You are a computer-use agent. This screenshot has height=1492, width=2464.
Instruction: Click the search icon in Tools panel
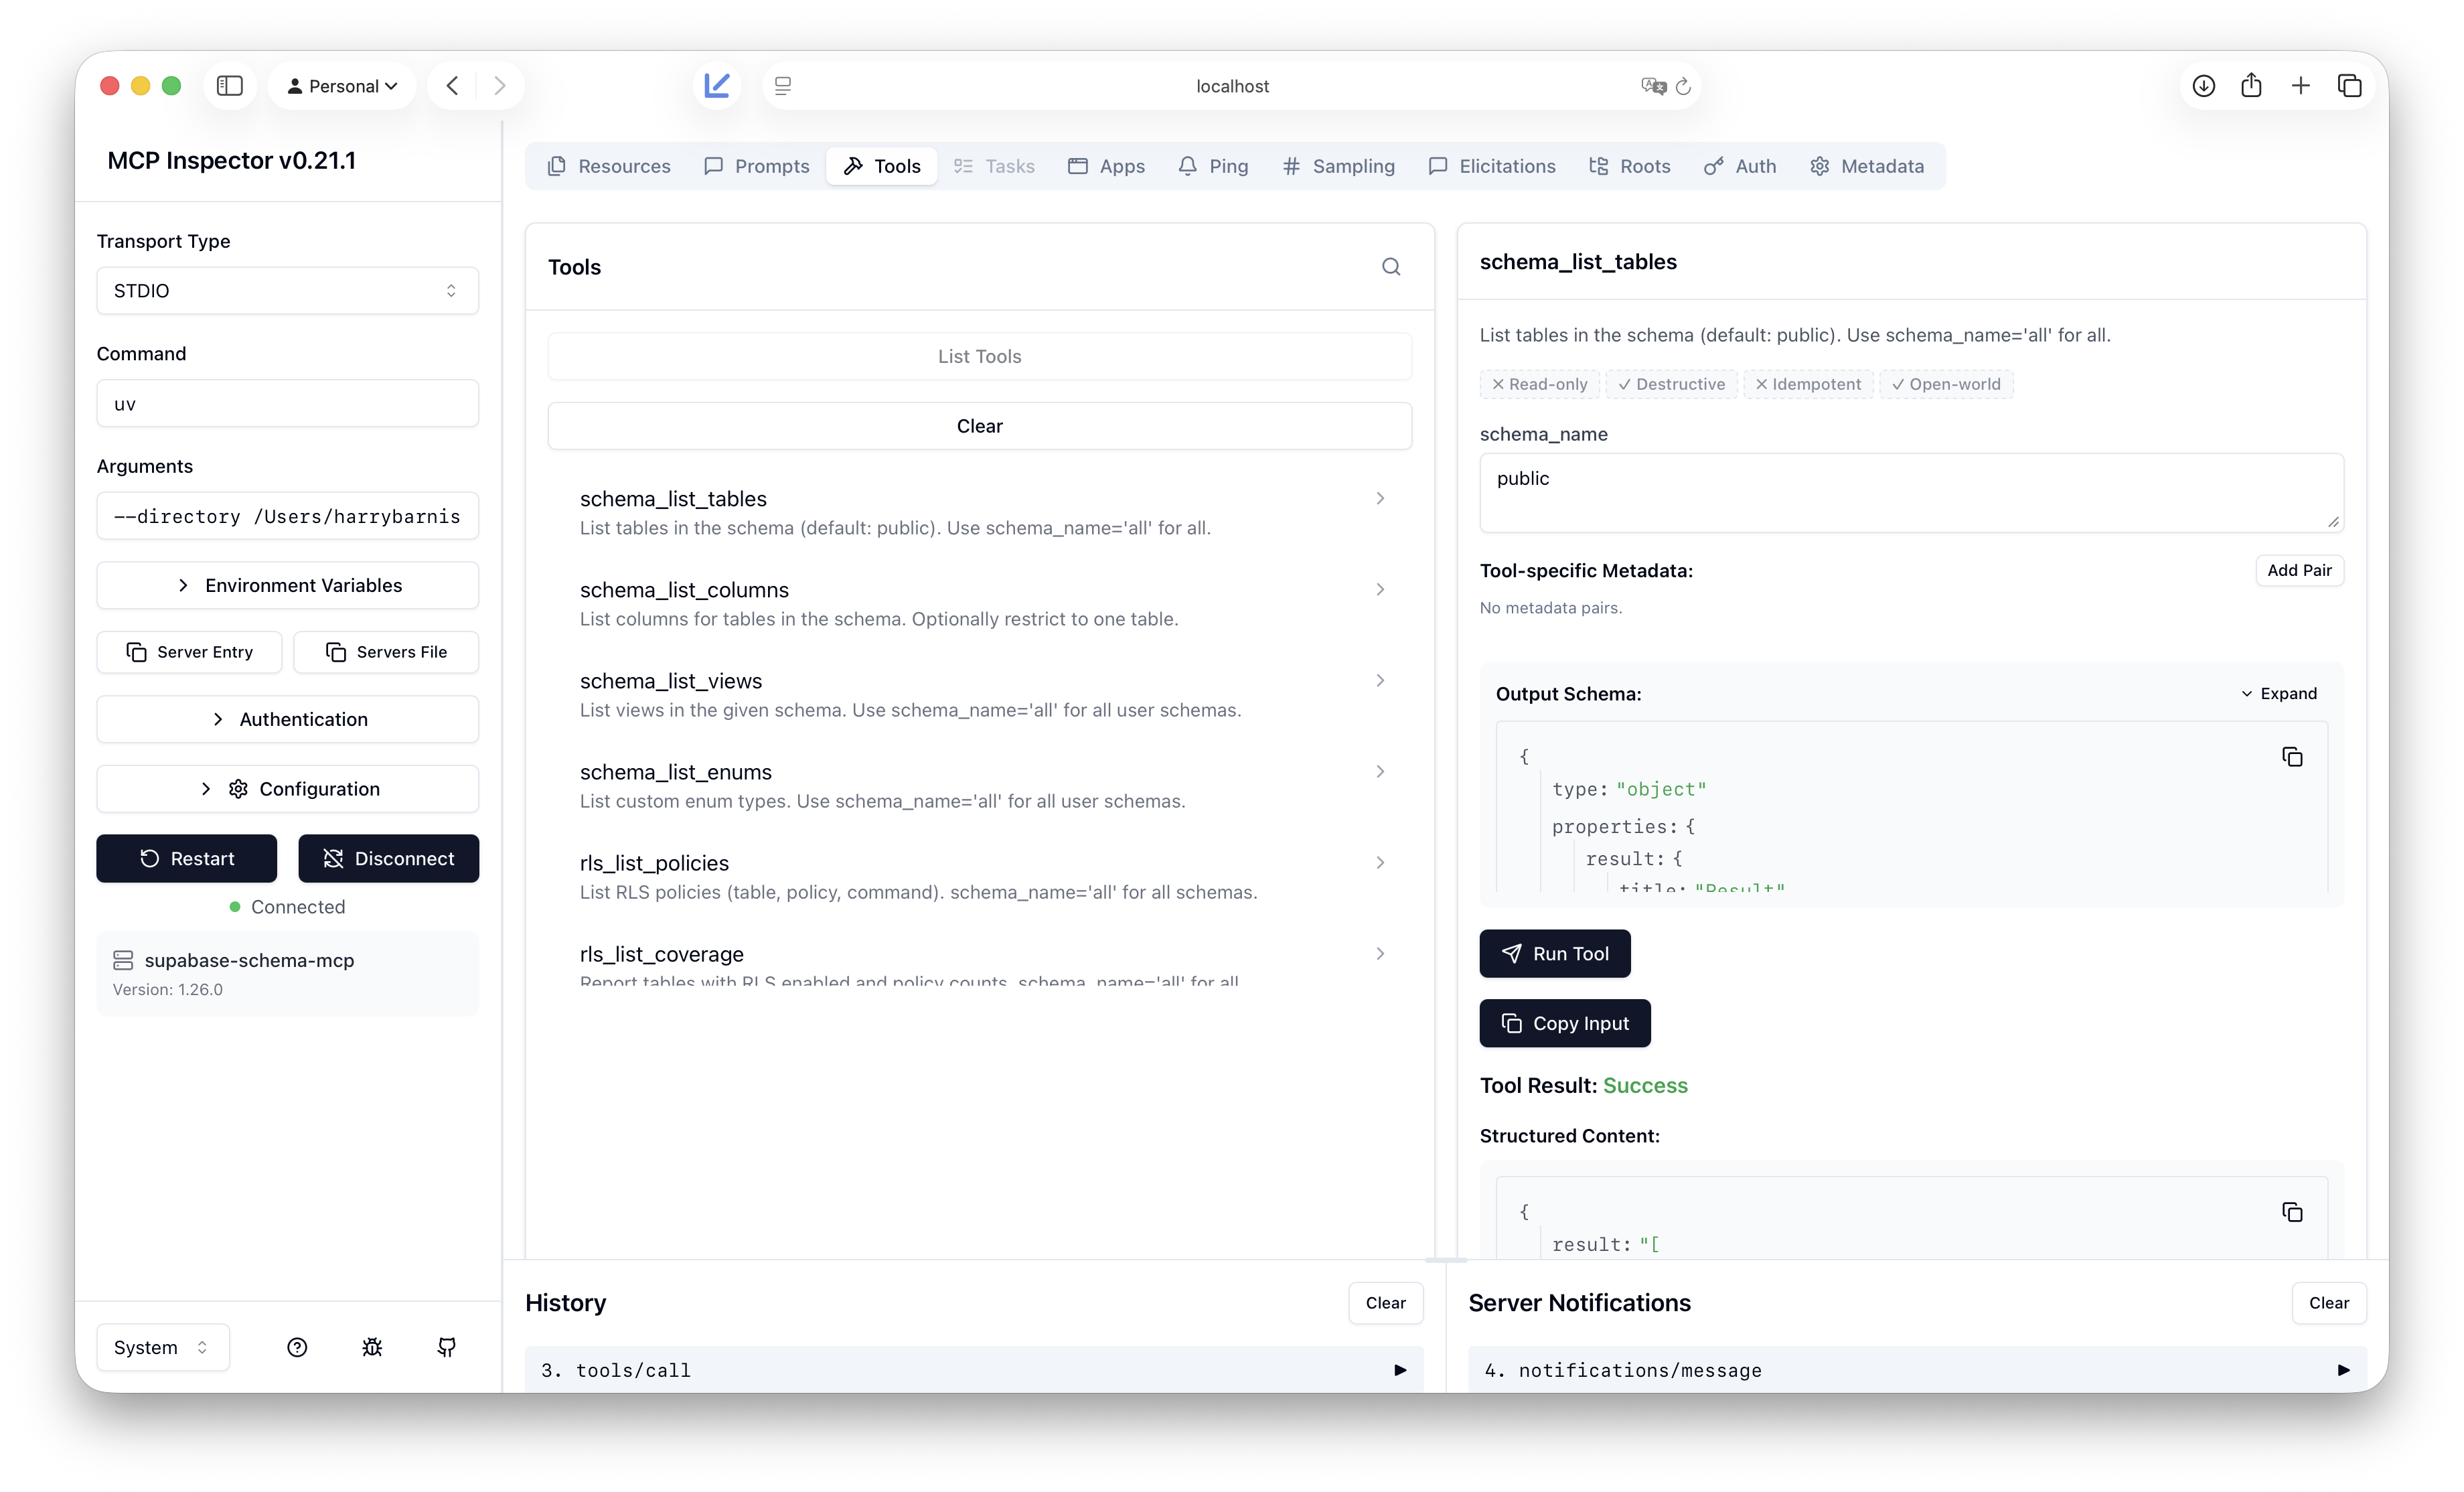(1390, 267)
